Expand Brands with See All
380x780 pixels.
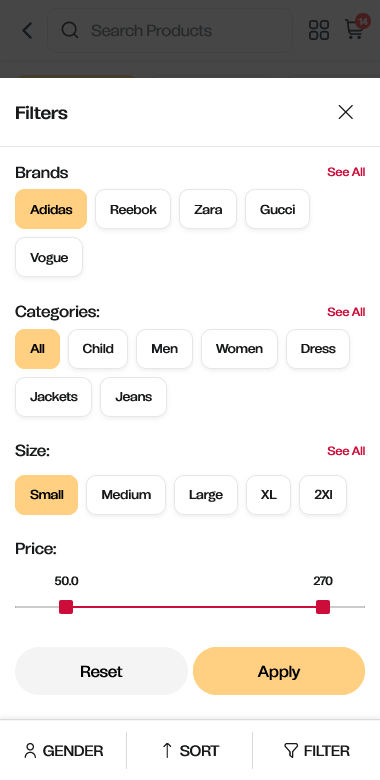[346, 172]
